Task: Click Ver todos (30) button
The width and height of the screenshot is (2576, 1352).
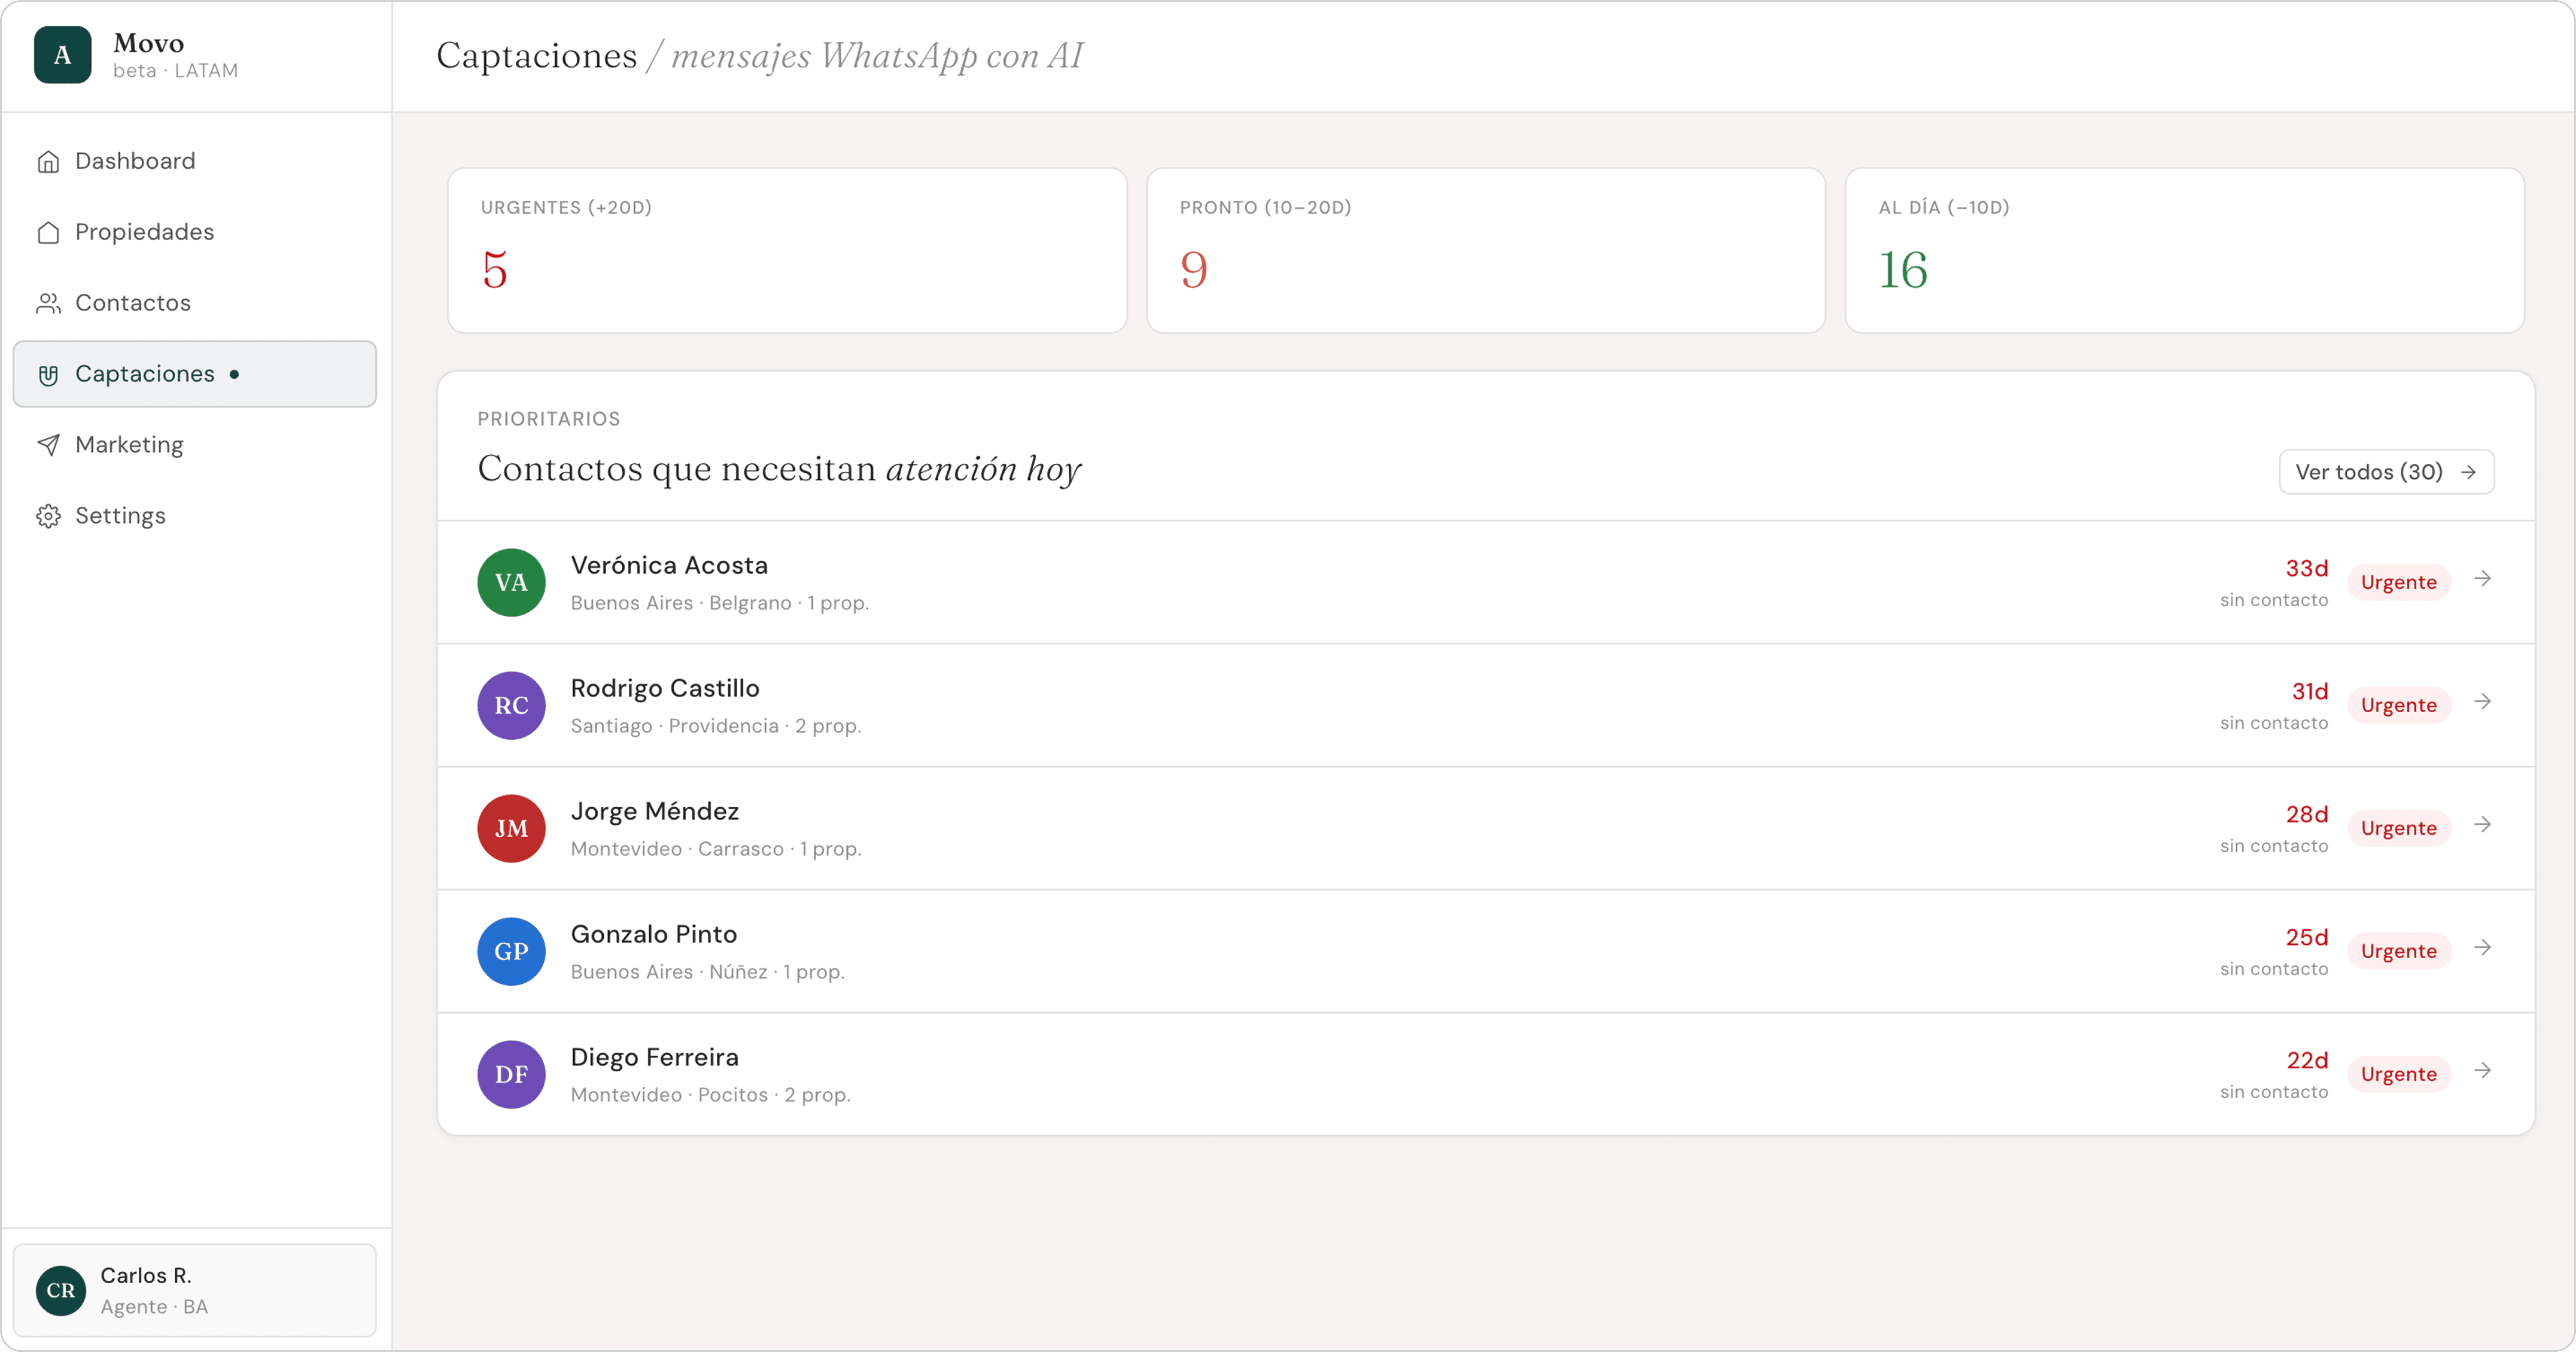Action: click(2385, 472)
